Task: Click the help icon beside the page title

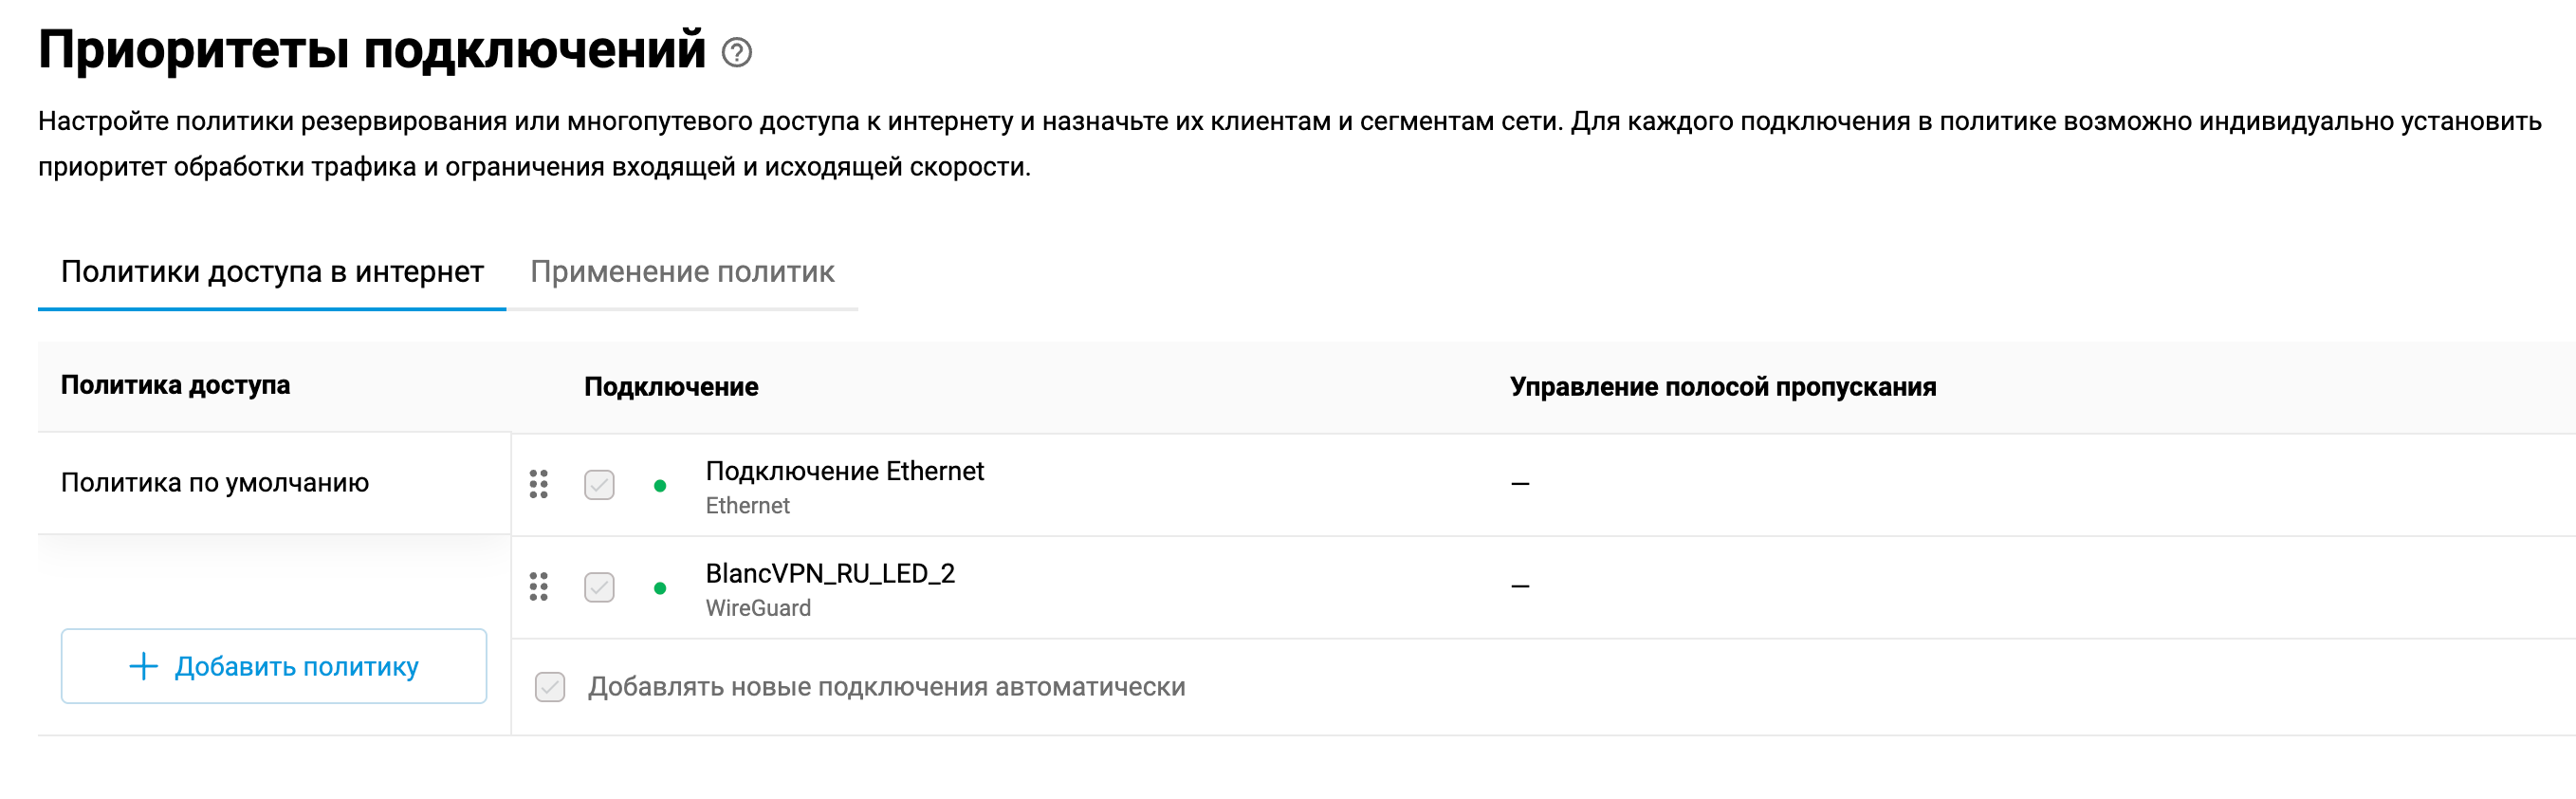Action: [737, 52]
